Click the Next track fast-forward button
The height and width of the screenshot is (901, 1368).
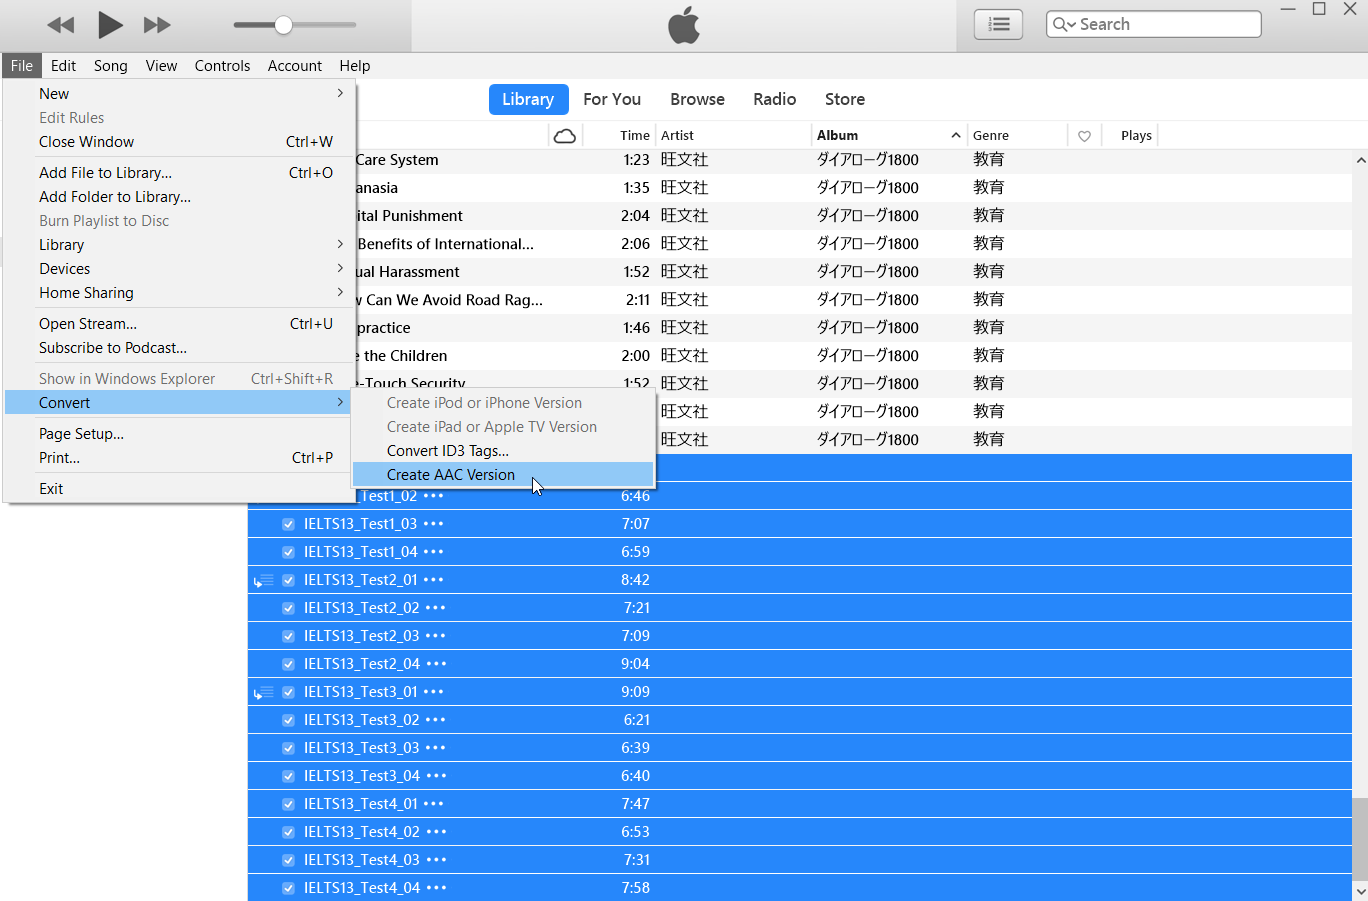[157, 25]
